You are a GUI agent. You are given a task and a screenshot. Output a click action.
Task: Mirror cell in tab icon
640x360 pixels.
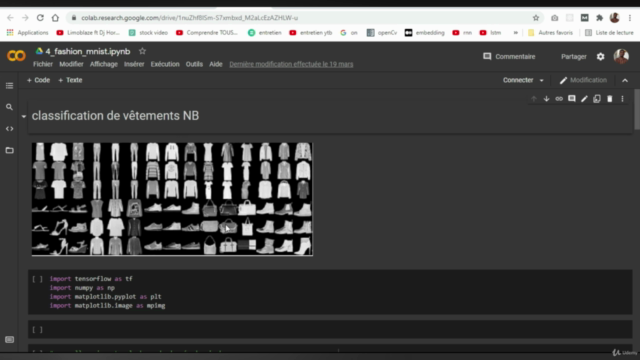pyautogui.click(x=597, y=99)
